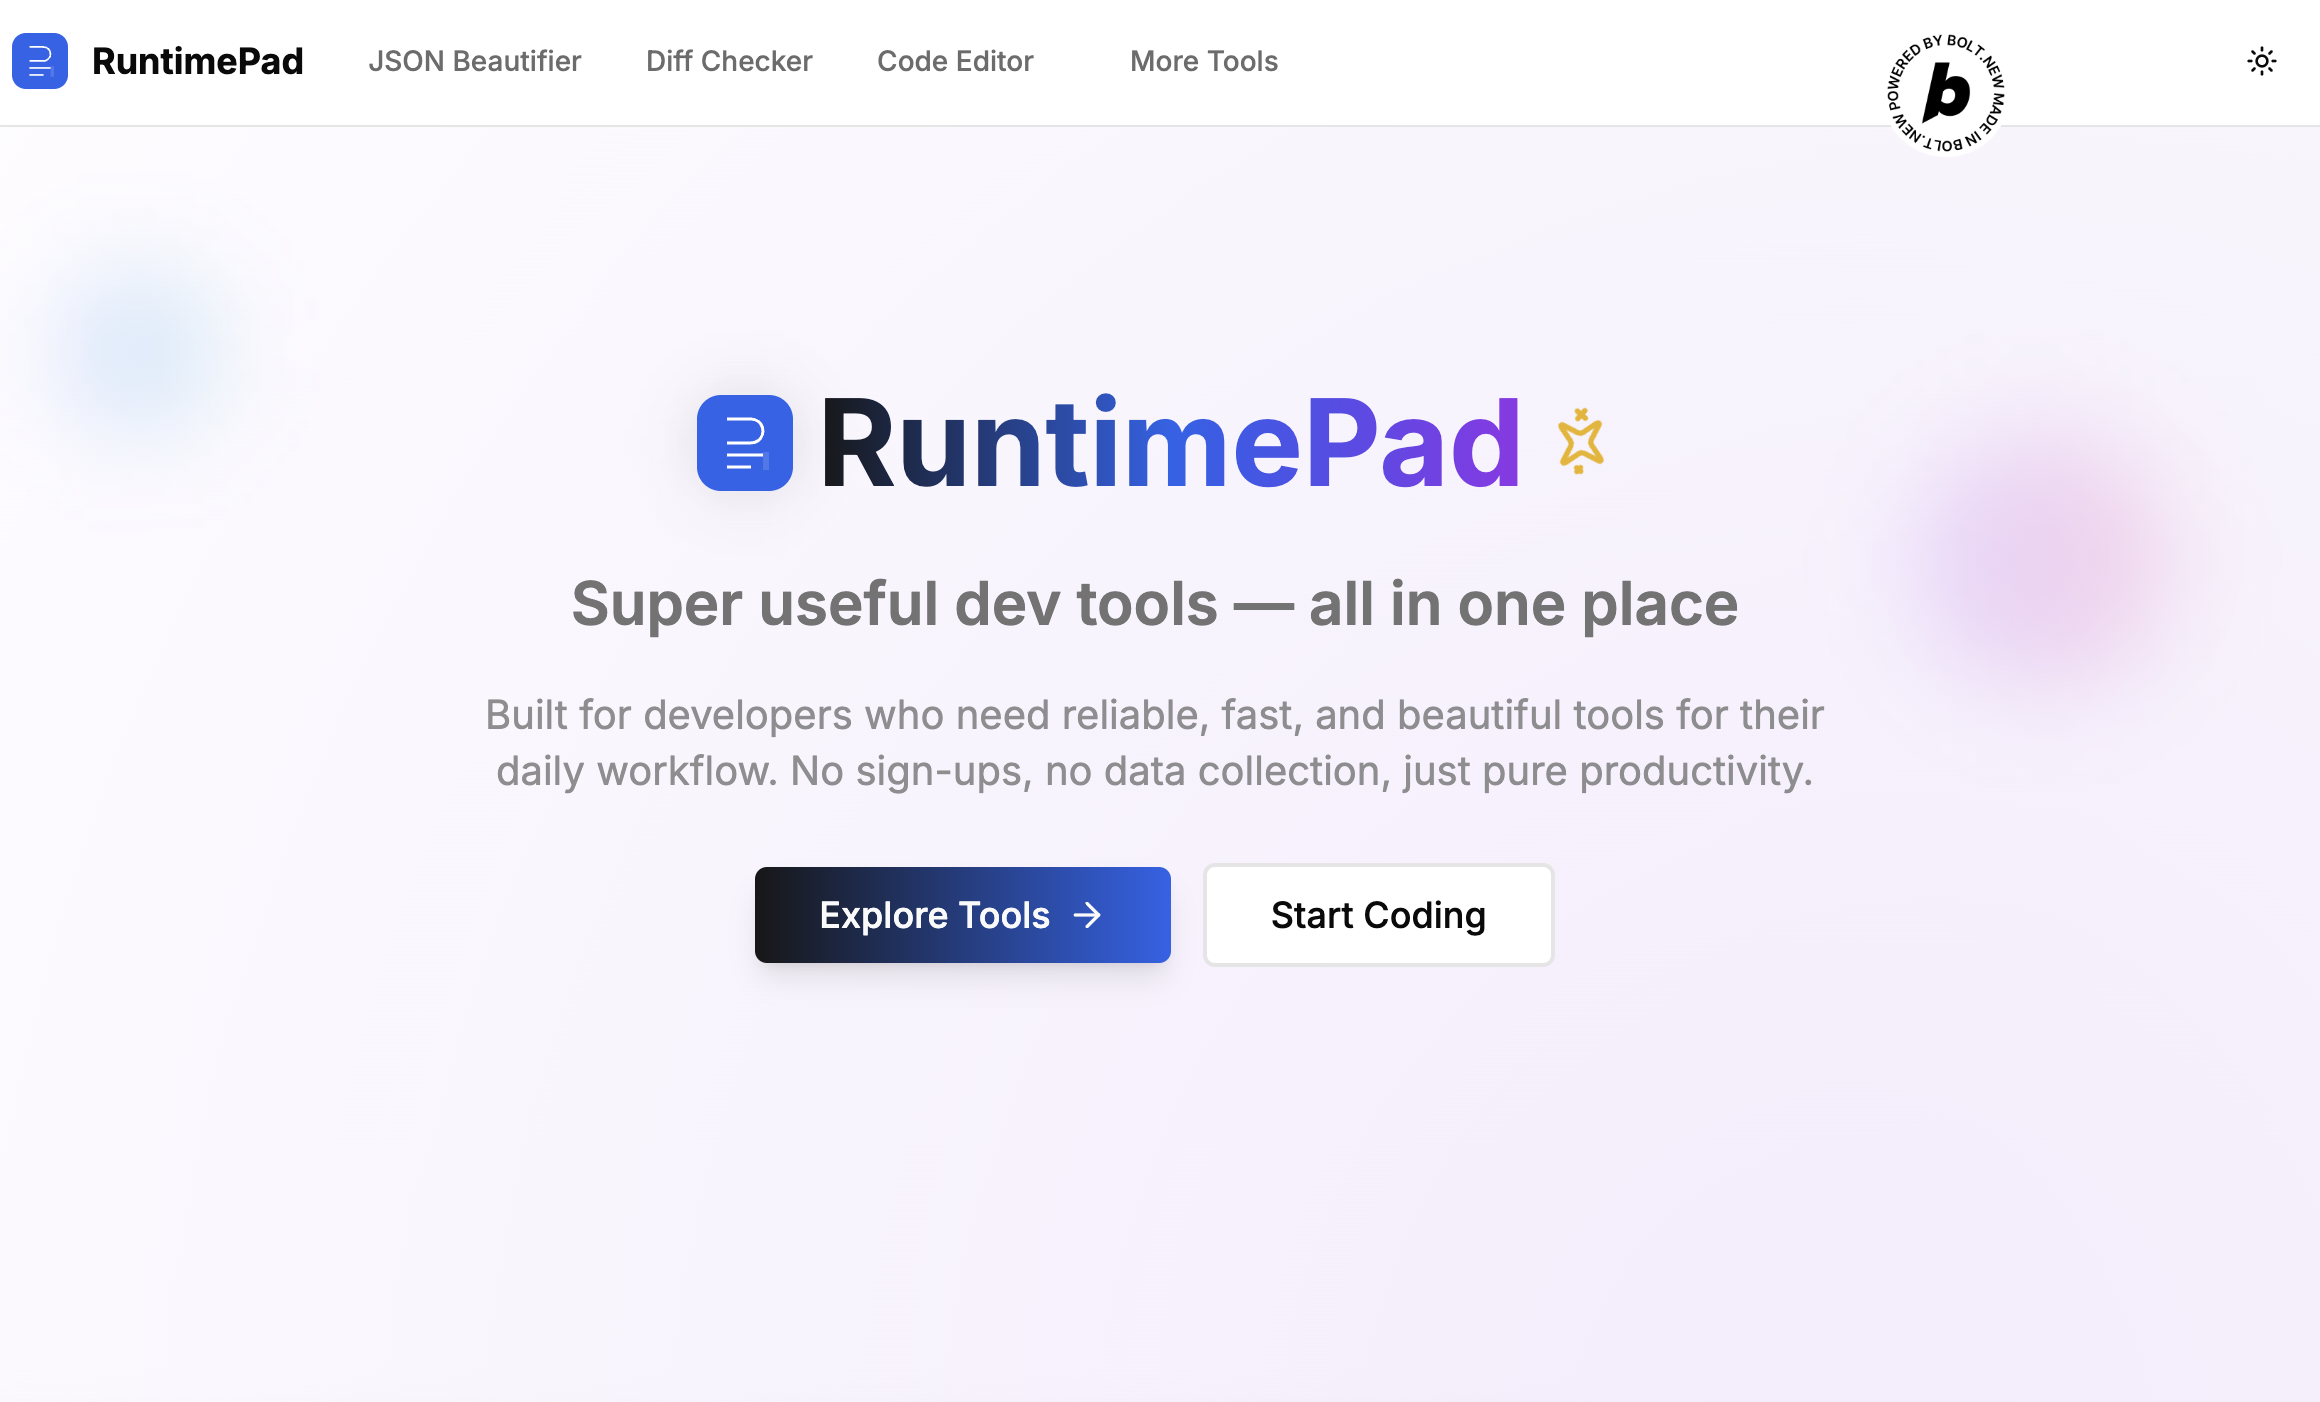This screenshot has width=2320, height=1402.
Task: Click the RuntimePad logo icon in navbar
Action: (x=40, y=61)
